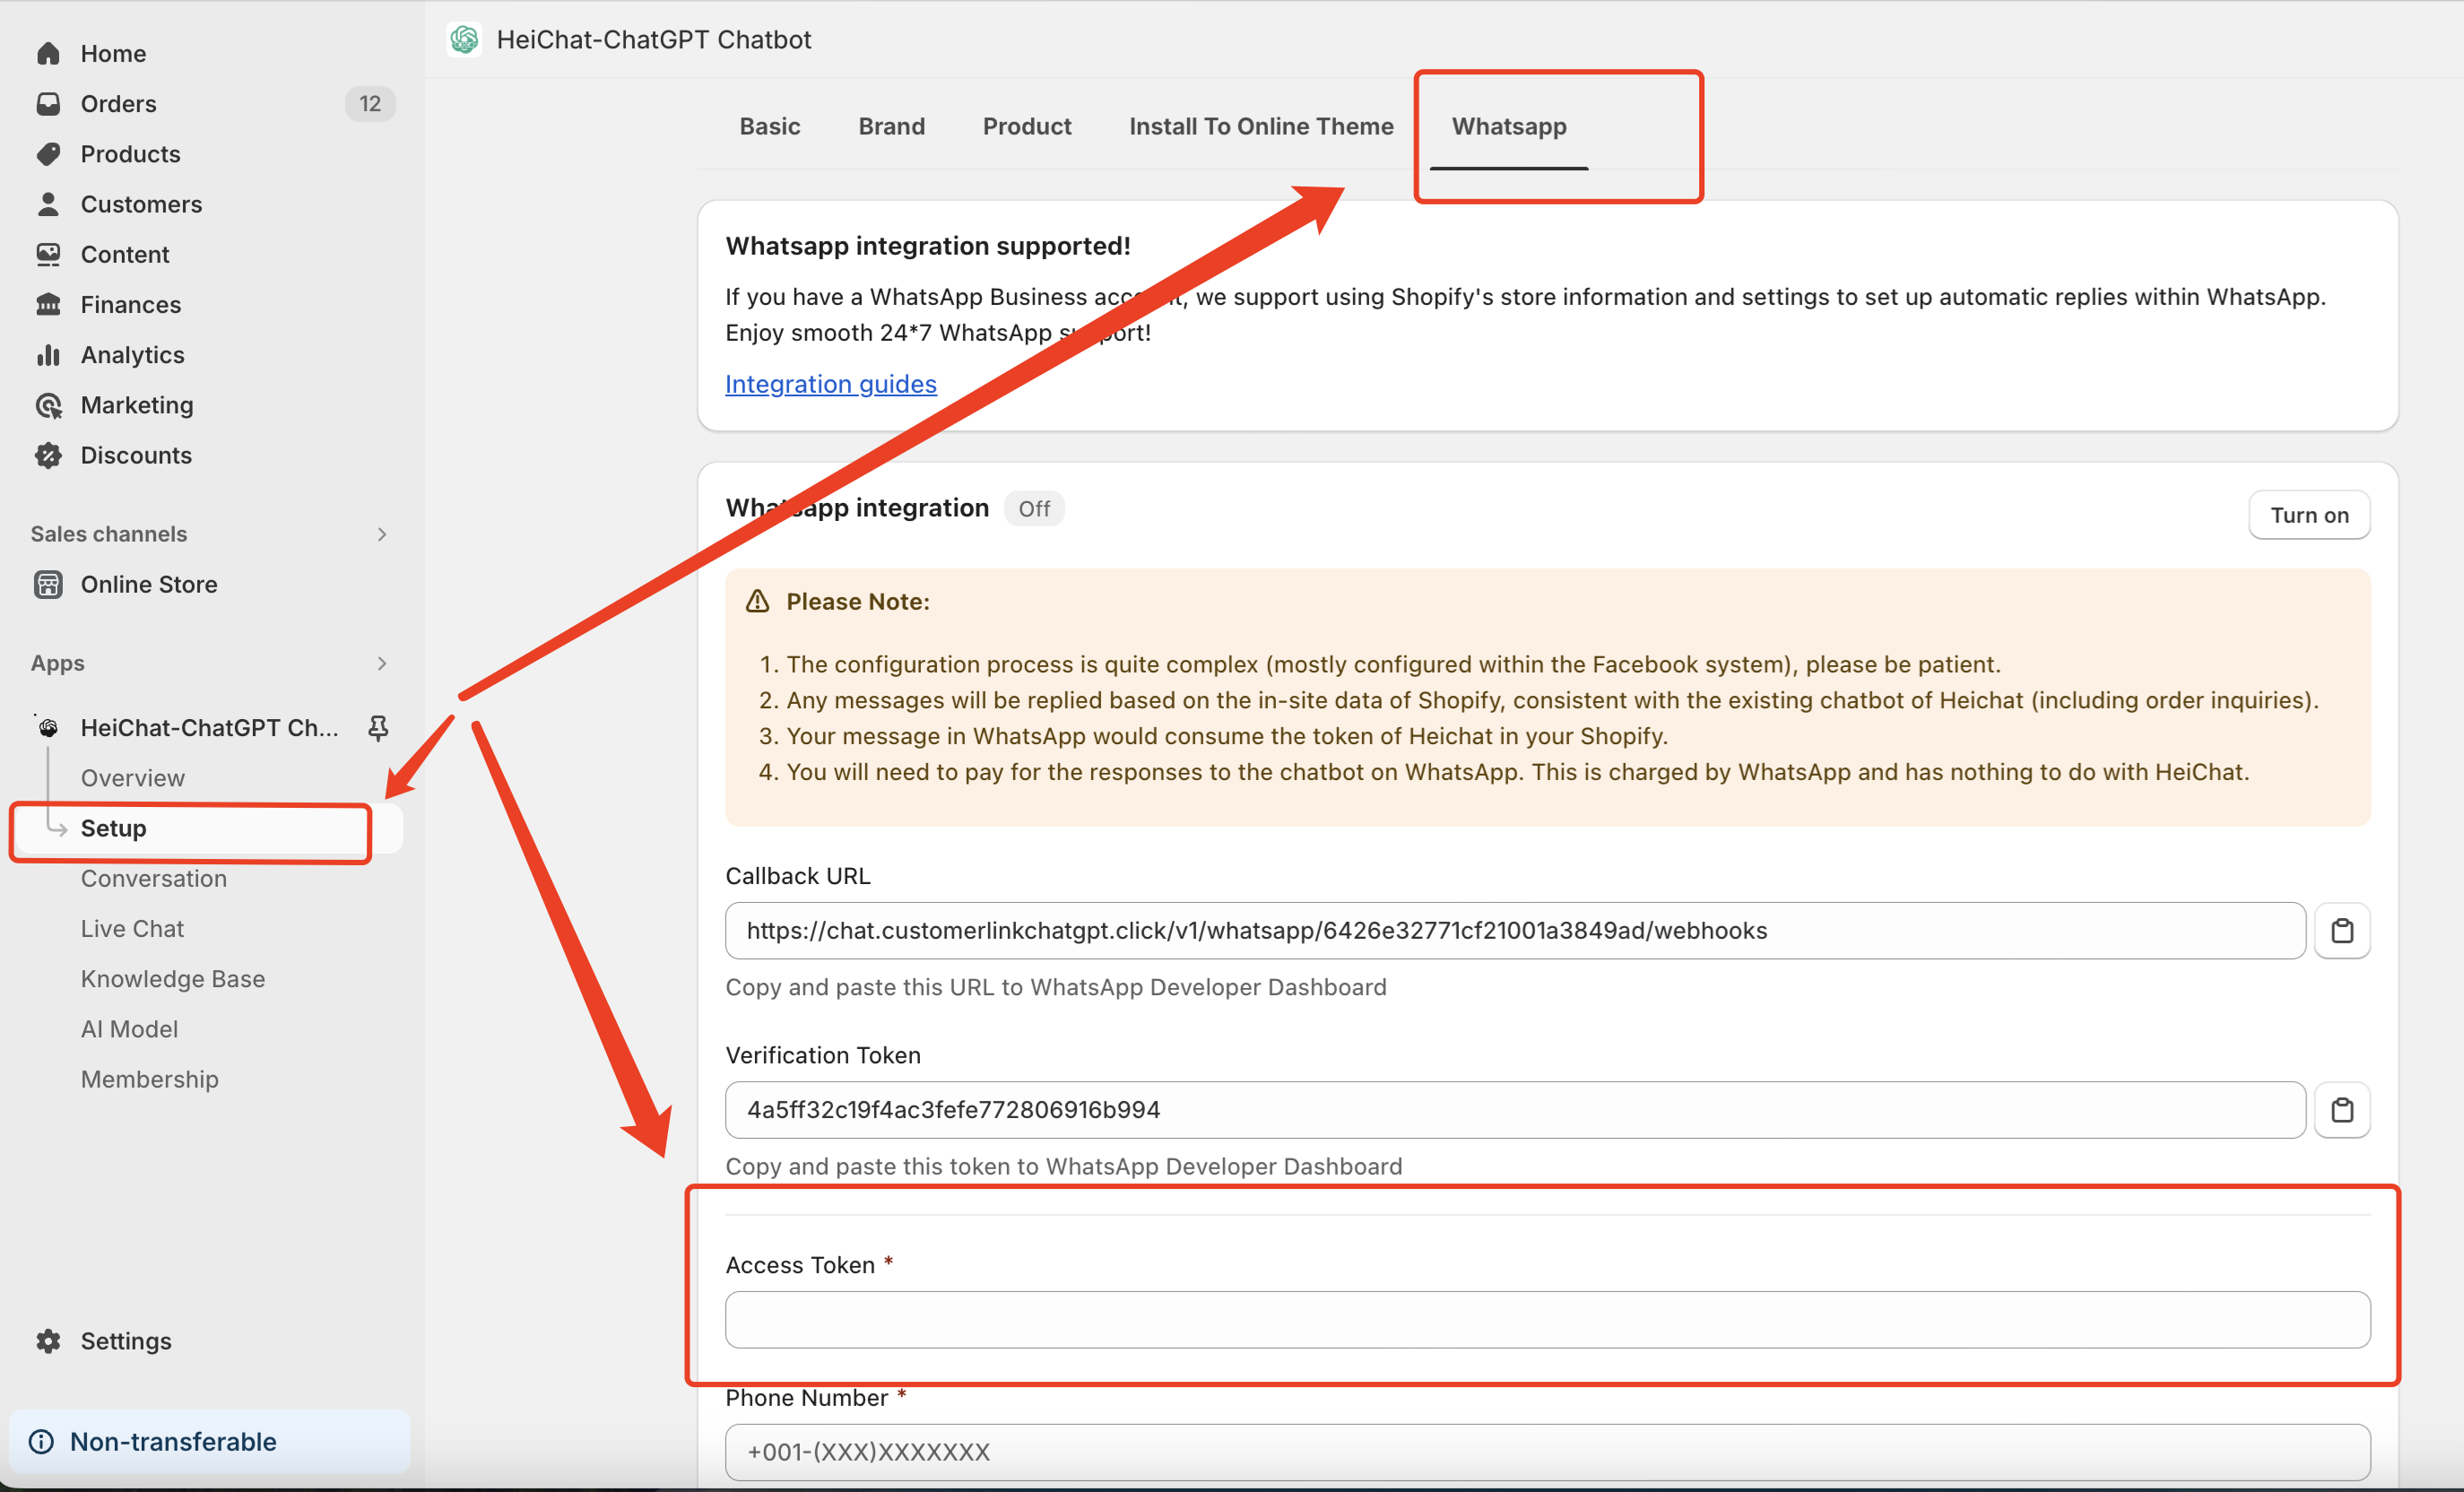The height and width of the screenshot is (1492, 2464).
Task: Click the Home icon in sidebar
Action: pos(48,53)
